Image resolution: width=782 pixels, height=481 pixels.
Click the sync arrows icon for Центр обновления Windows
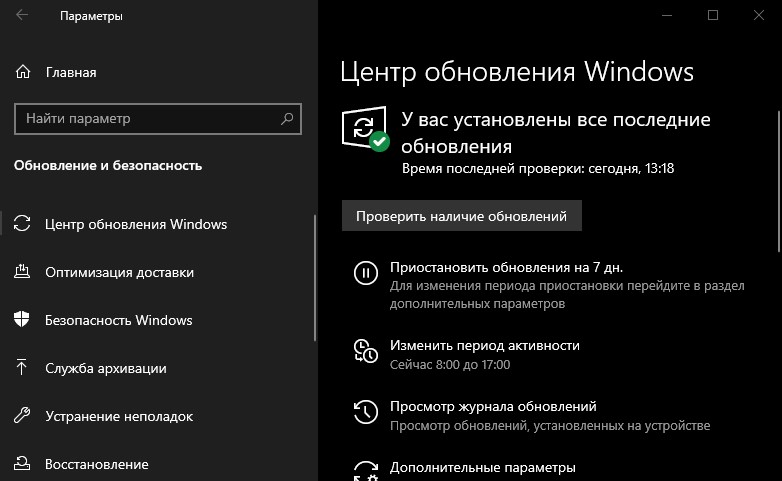click(x=22, y=223)
